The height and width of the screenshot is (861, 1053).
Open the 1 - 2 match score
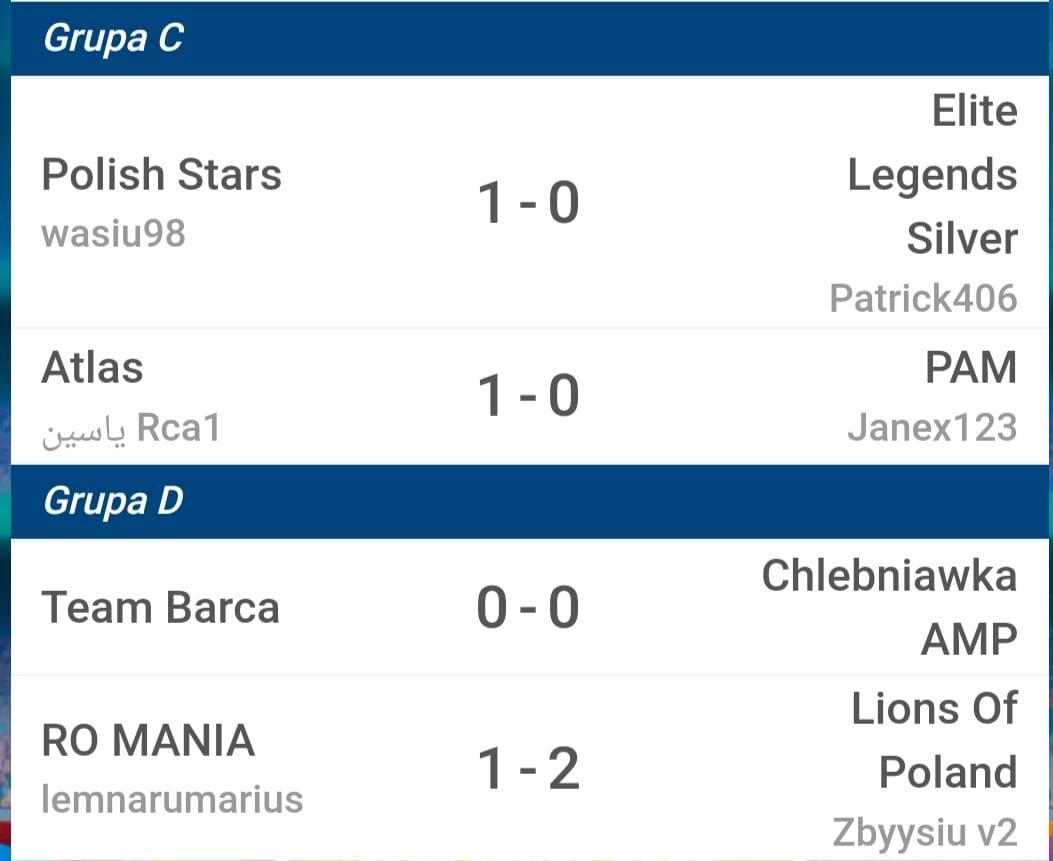click(x=528, y=770)
